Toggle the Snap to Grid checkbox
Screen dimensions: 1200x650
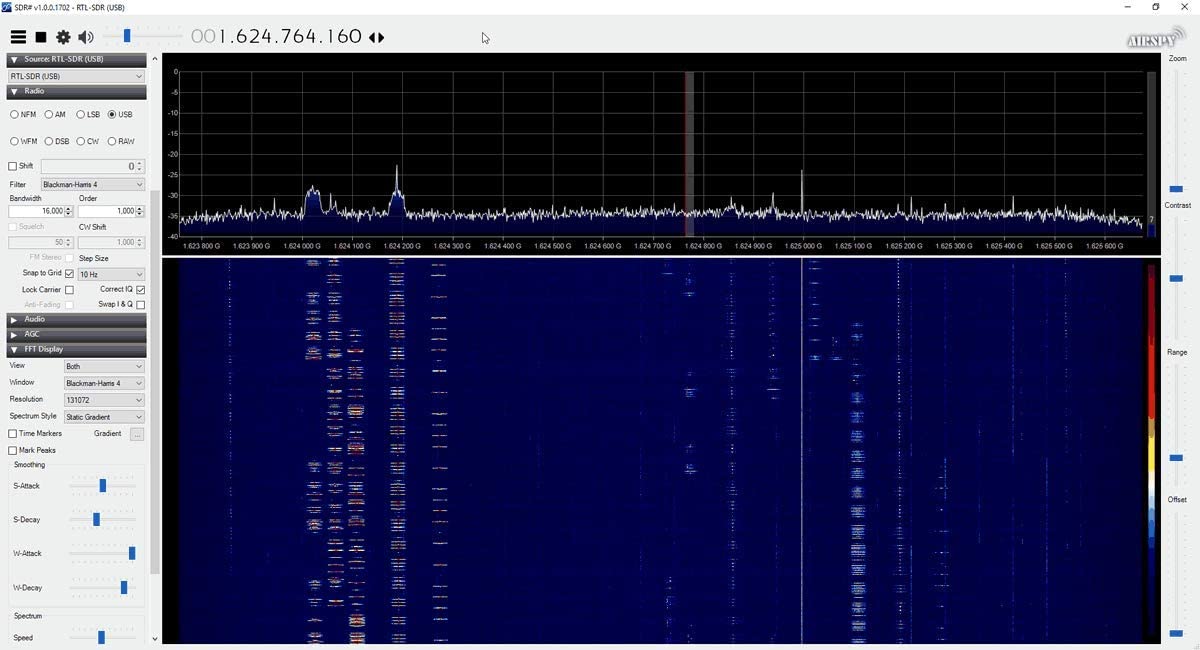(69, 274)
